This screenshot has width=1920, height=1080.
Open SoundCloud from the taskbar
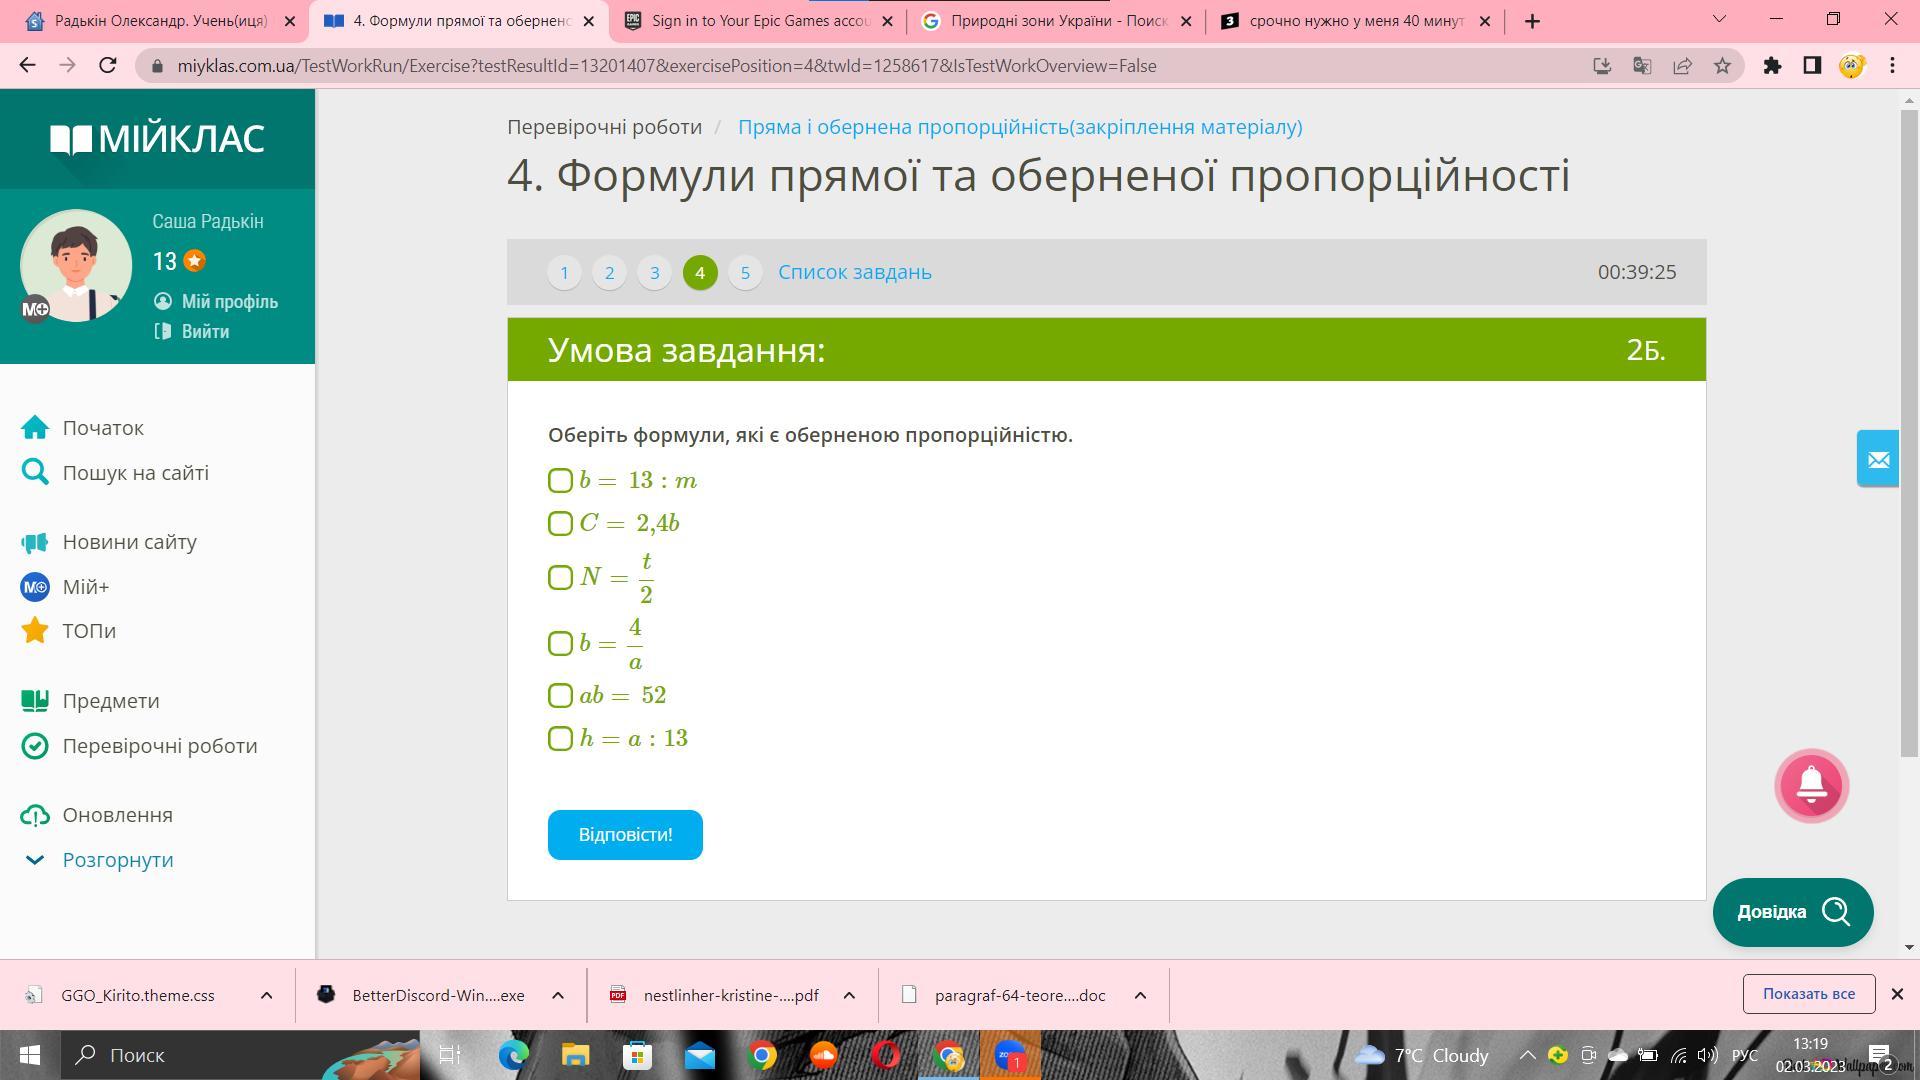823,1055
